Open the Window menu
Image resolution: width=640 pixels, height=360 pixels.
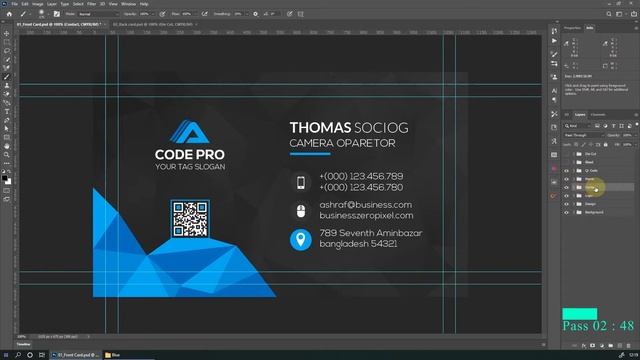128,4
